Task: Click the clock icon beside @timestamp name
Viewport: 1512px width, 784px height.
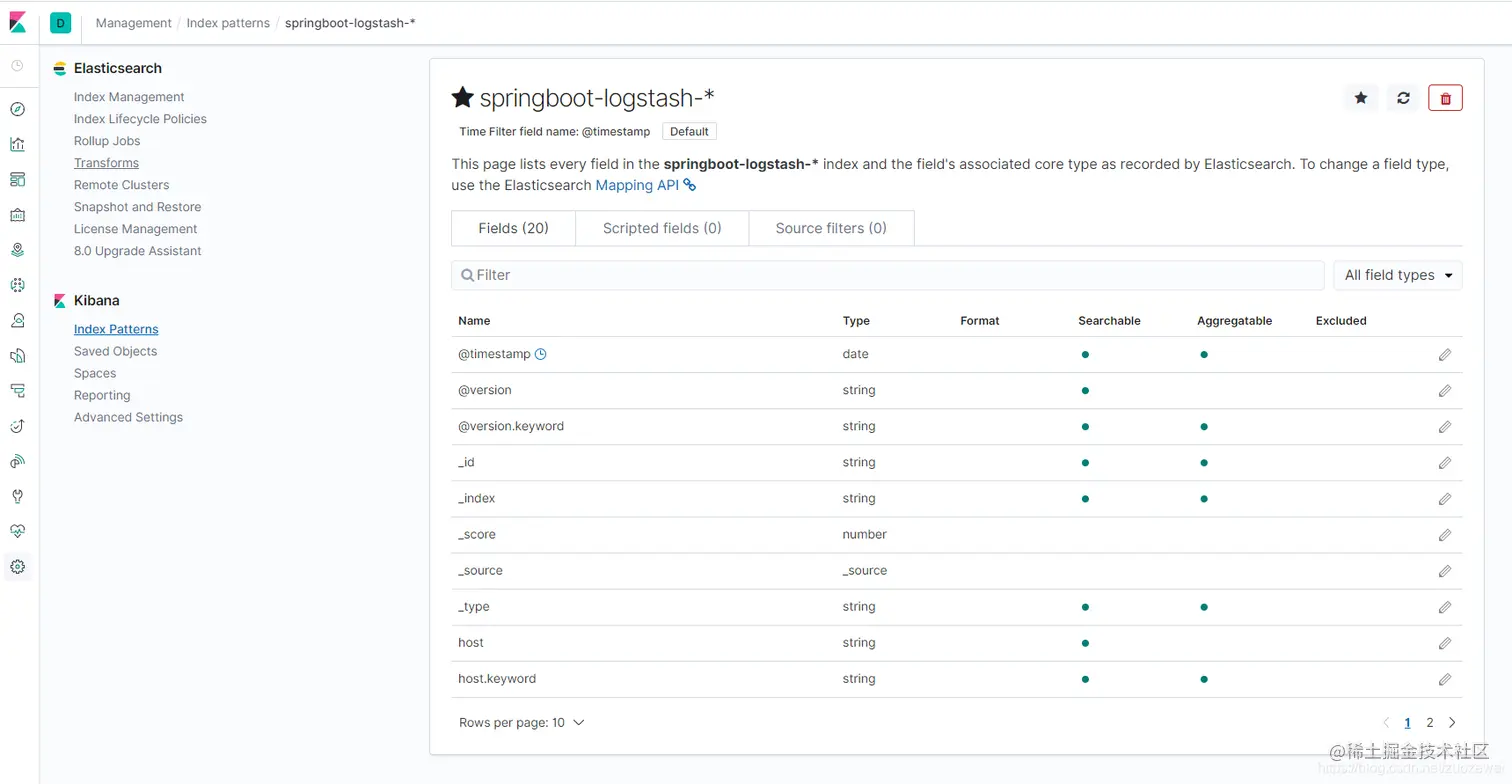Action: point(541,354)
